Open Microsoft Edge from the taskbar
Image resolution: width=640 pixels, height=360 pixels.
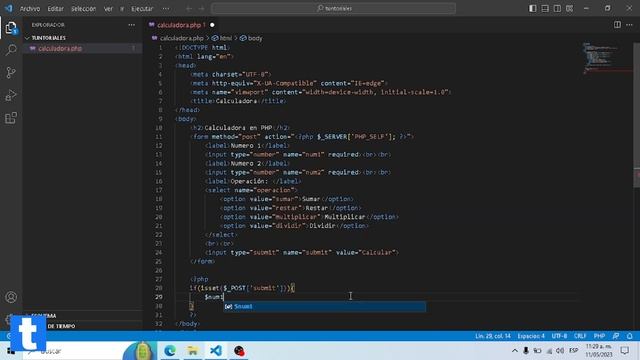[170, 351]
